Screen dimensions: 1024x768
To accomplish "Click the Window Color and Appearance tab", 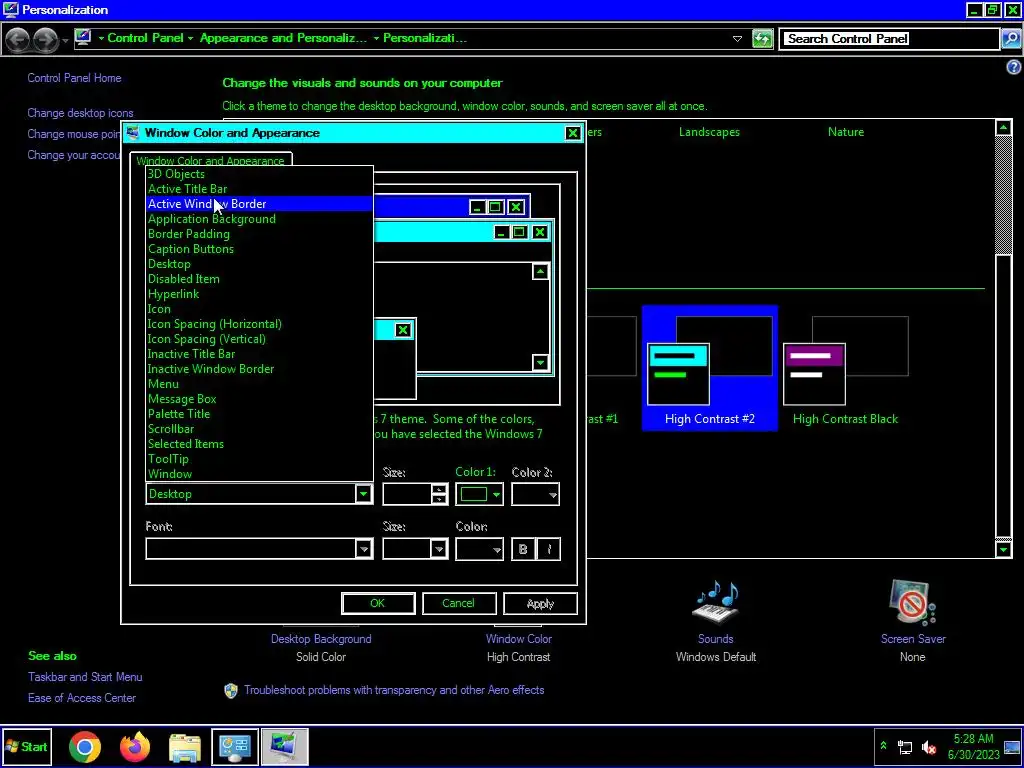I will click(210, 160).
